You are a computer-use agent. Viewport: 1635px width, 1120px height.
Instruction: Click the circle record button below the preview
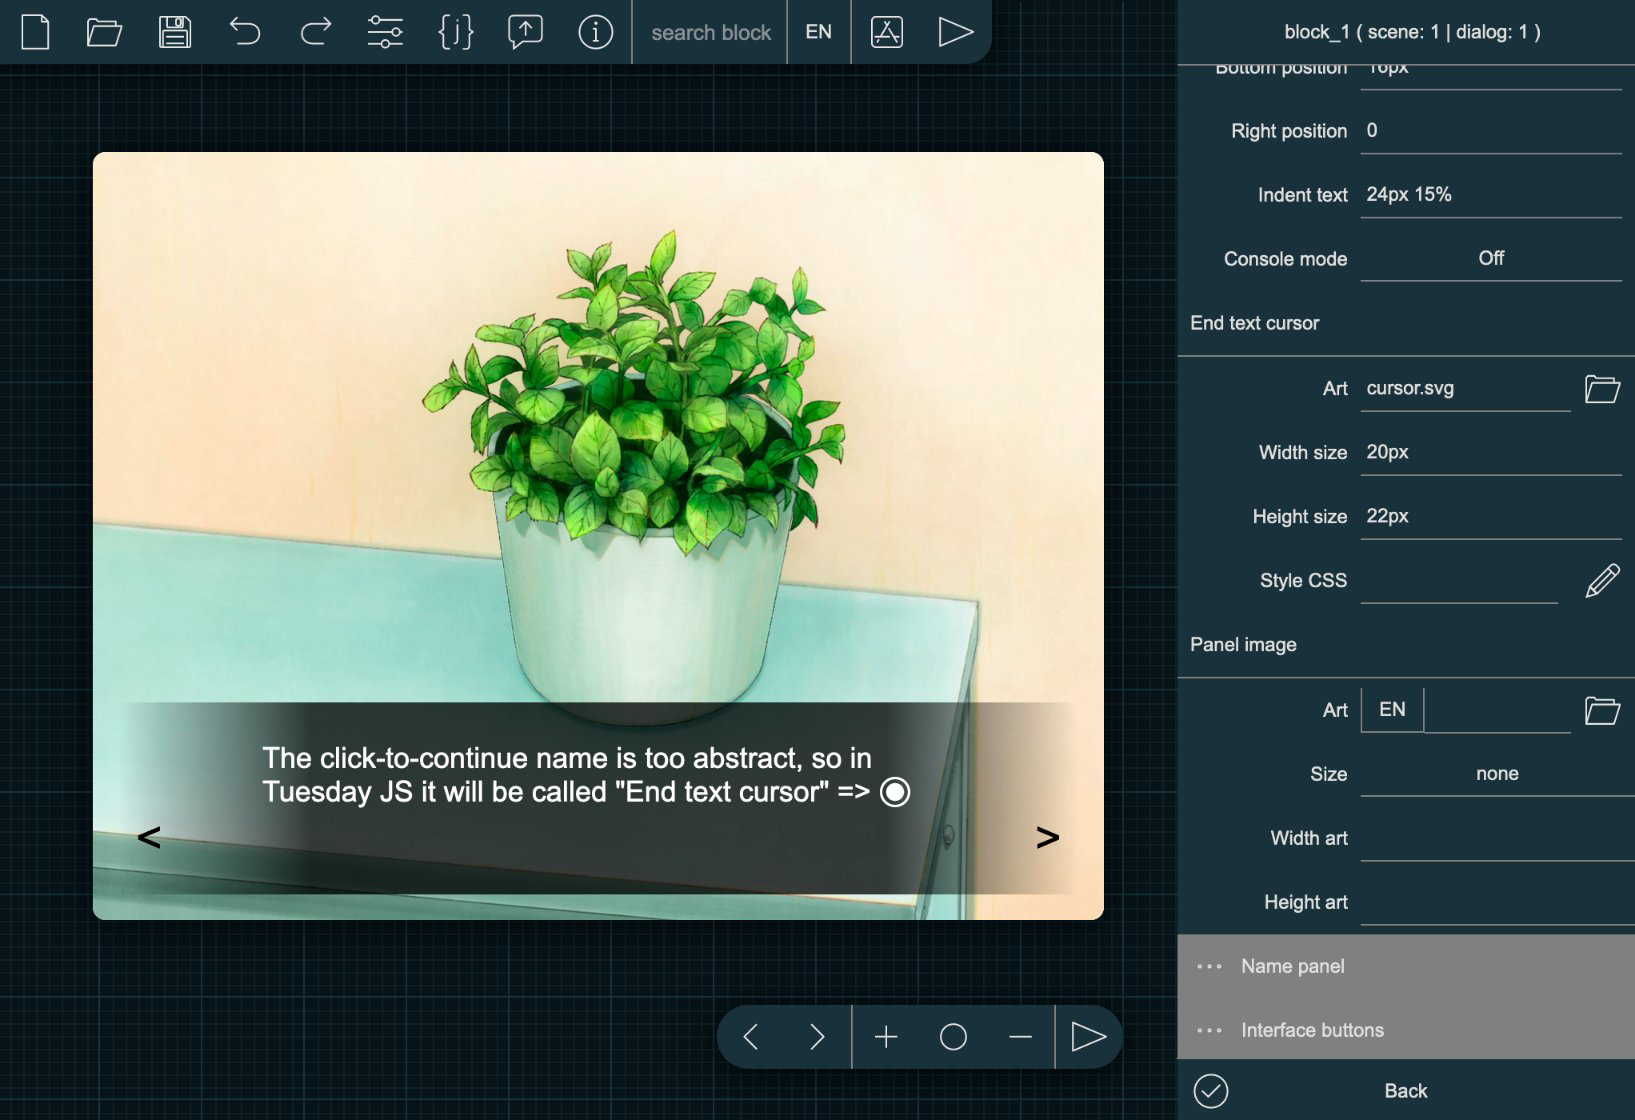(953, 1037)
